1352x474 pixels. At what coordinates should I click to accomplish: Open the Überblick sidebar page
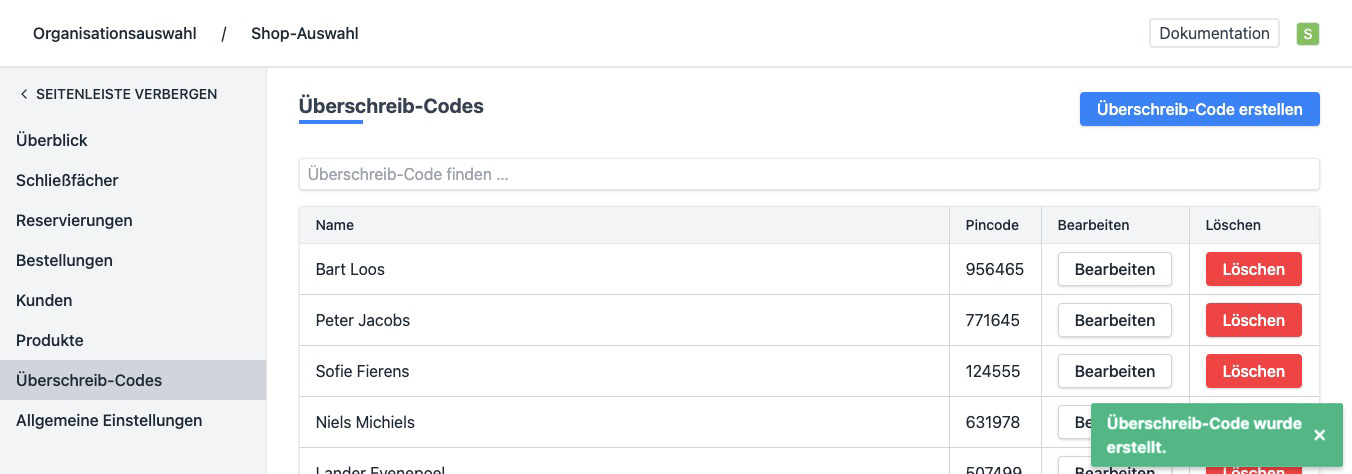[x=52, y=141]
